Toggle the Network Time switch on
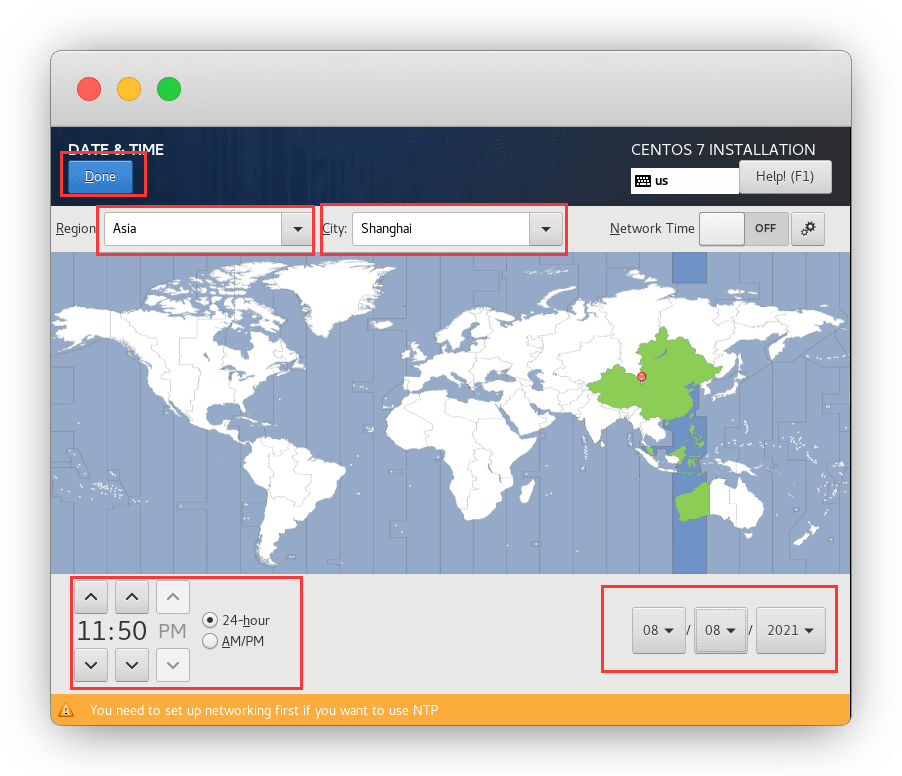902x776 pixels. click(x=743, y=228)
